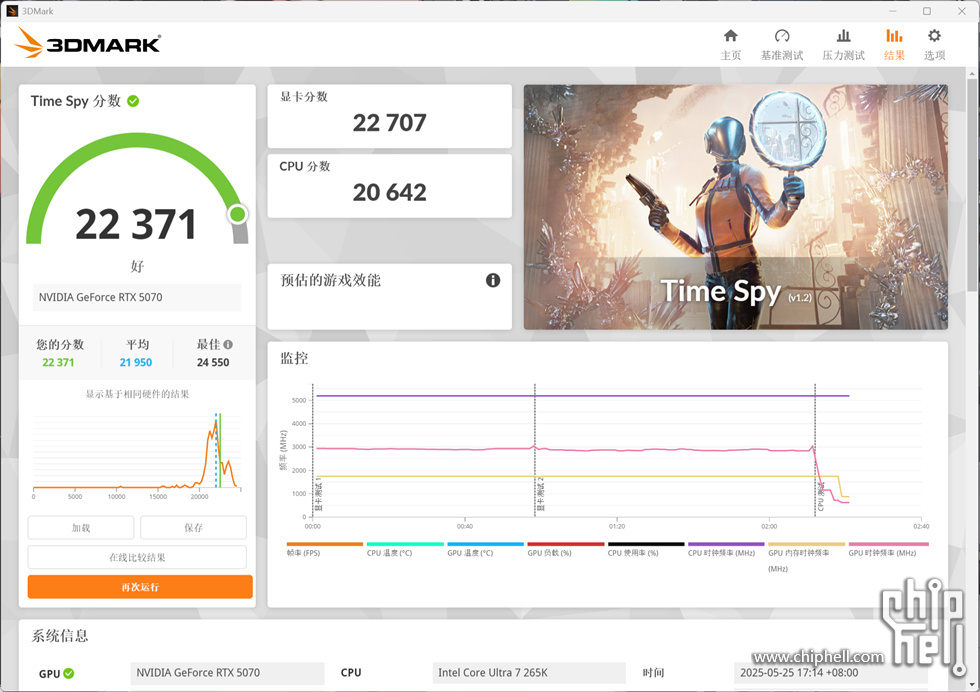Click the CPU 测试 marker line in chart
Viewport: 980px width, 692px height.
pos(815,450)
